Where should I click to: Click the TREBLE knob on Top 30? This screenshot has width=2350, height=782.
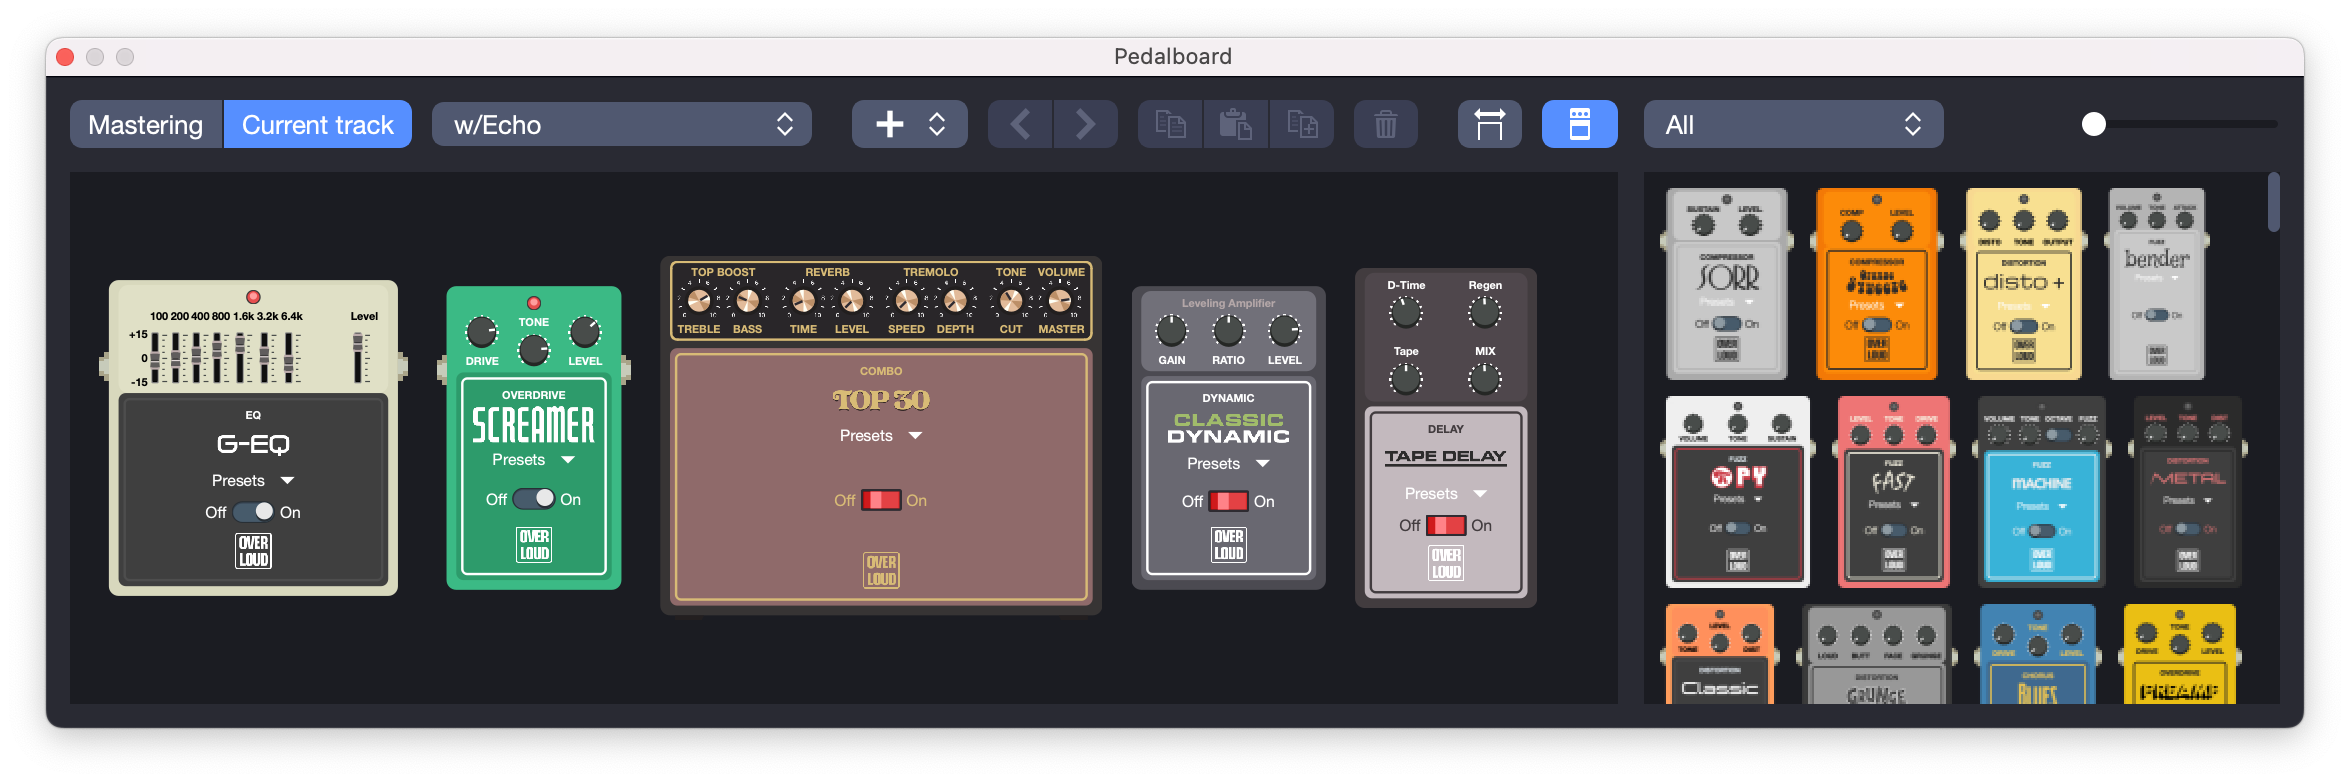click(x=699, y=300)
